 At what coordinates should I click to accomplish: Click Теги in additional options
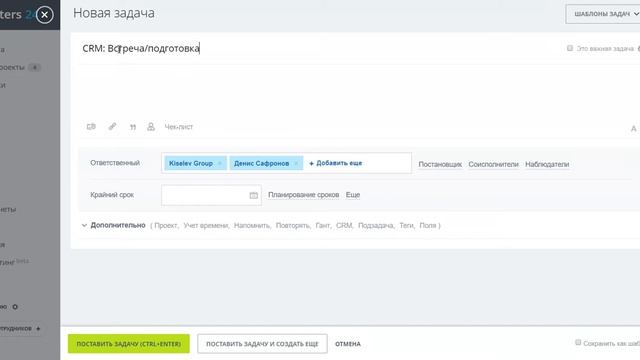(406, 225)
